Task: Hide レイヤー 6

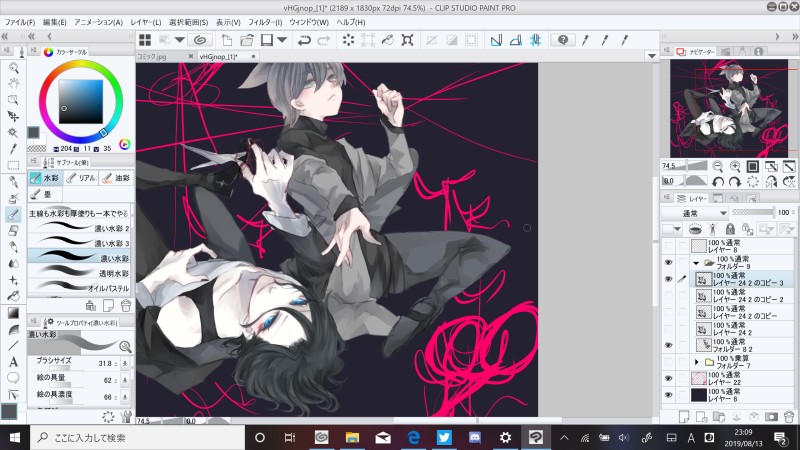Action: point(668,395)
